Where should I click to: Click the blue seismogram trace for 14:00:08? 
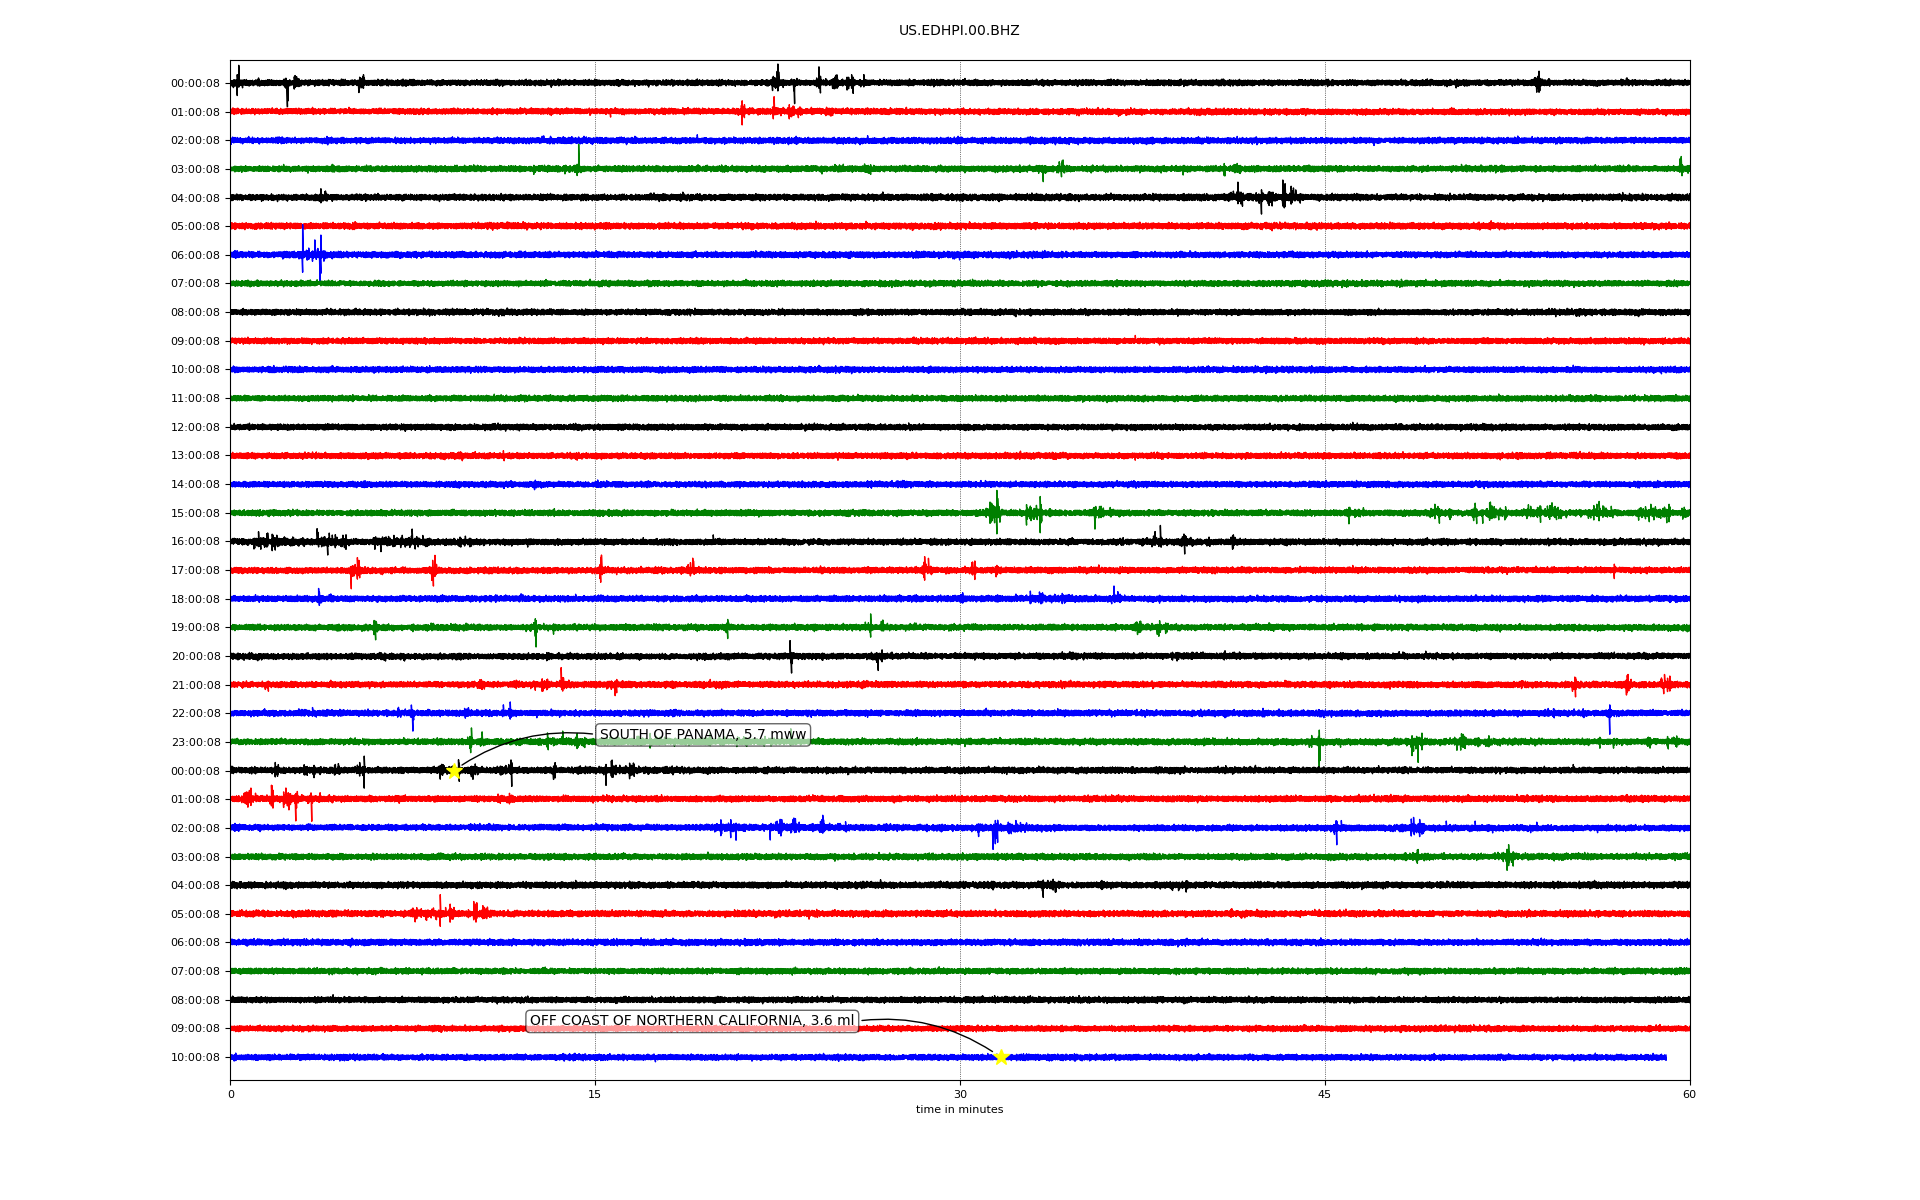click(960, 484)
